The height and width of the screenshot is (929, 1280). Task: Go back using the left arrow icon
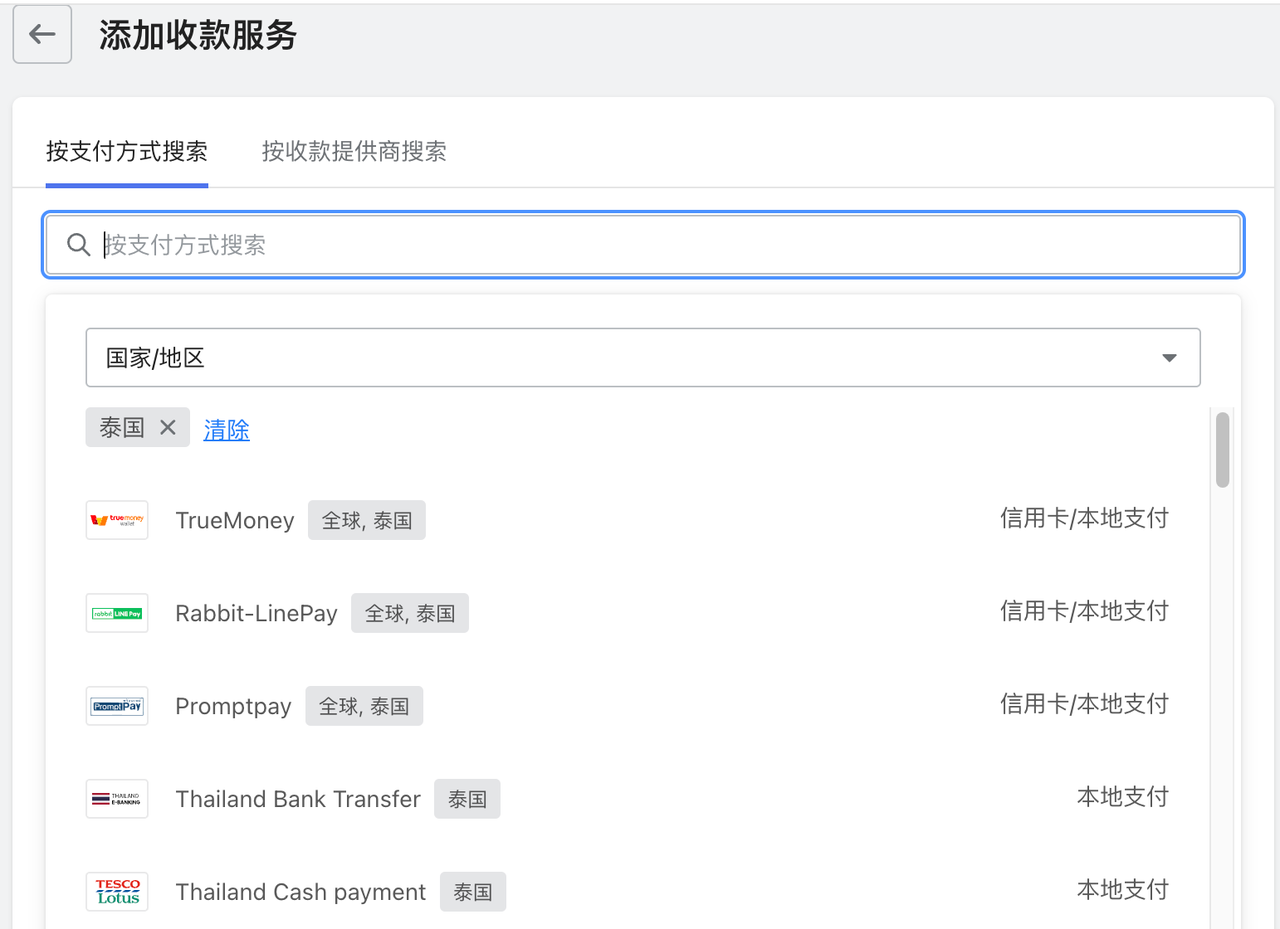41,34
